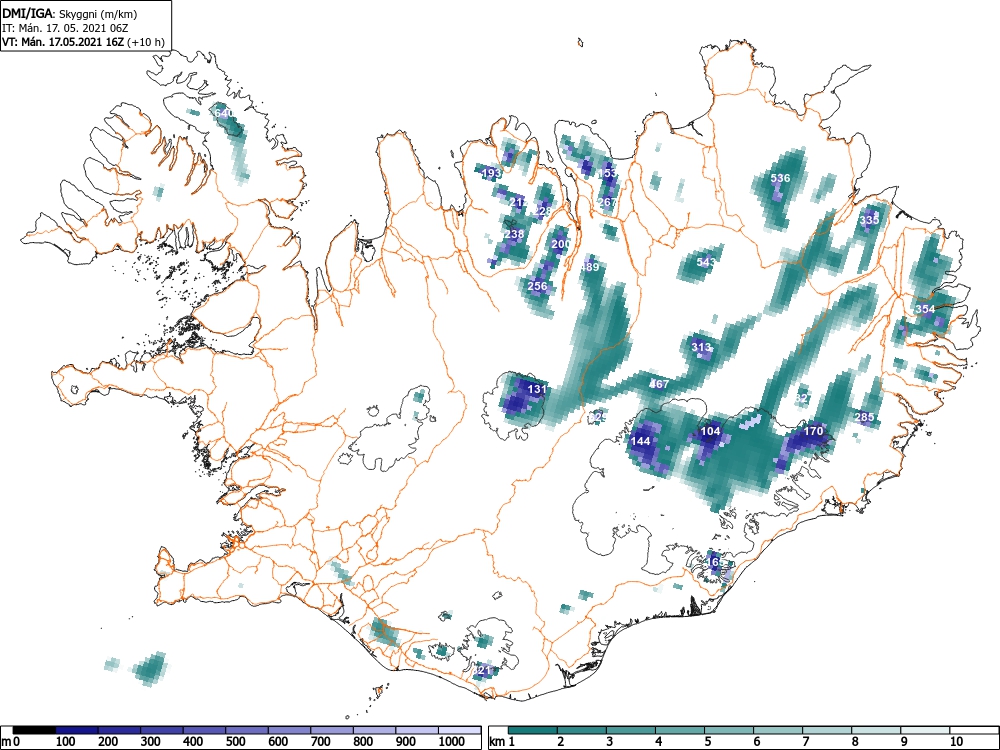Image resolution: width=1000 pixels, height=750 pixels.
Task: Click the 1000 metre legend label
Action: [x=452, y=741]
